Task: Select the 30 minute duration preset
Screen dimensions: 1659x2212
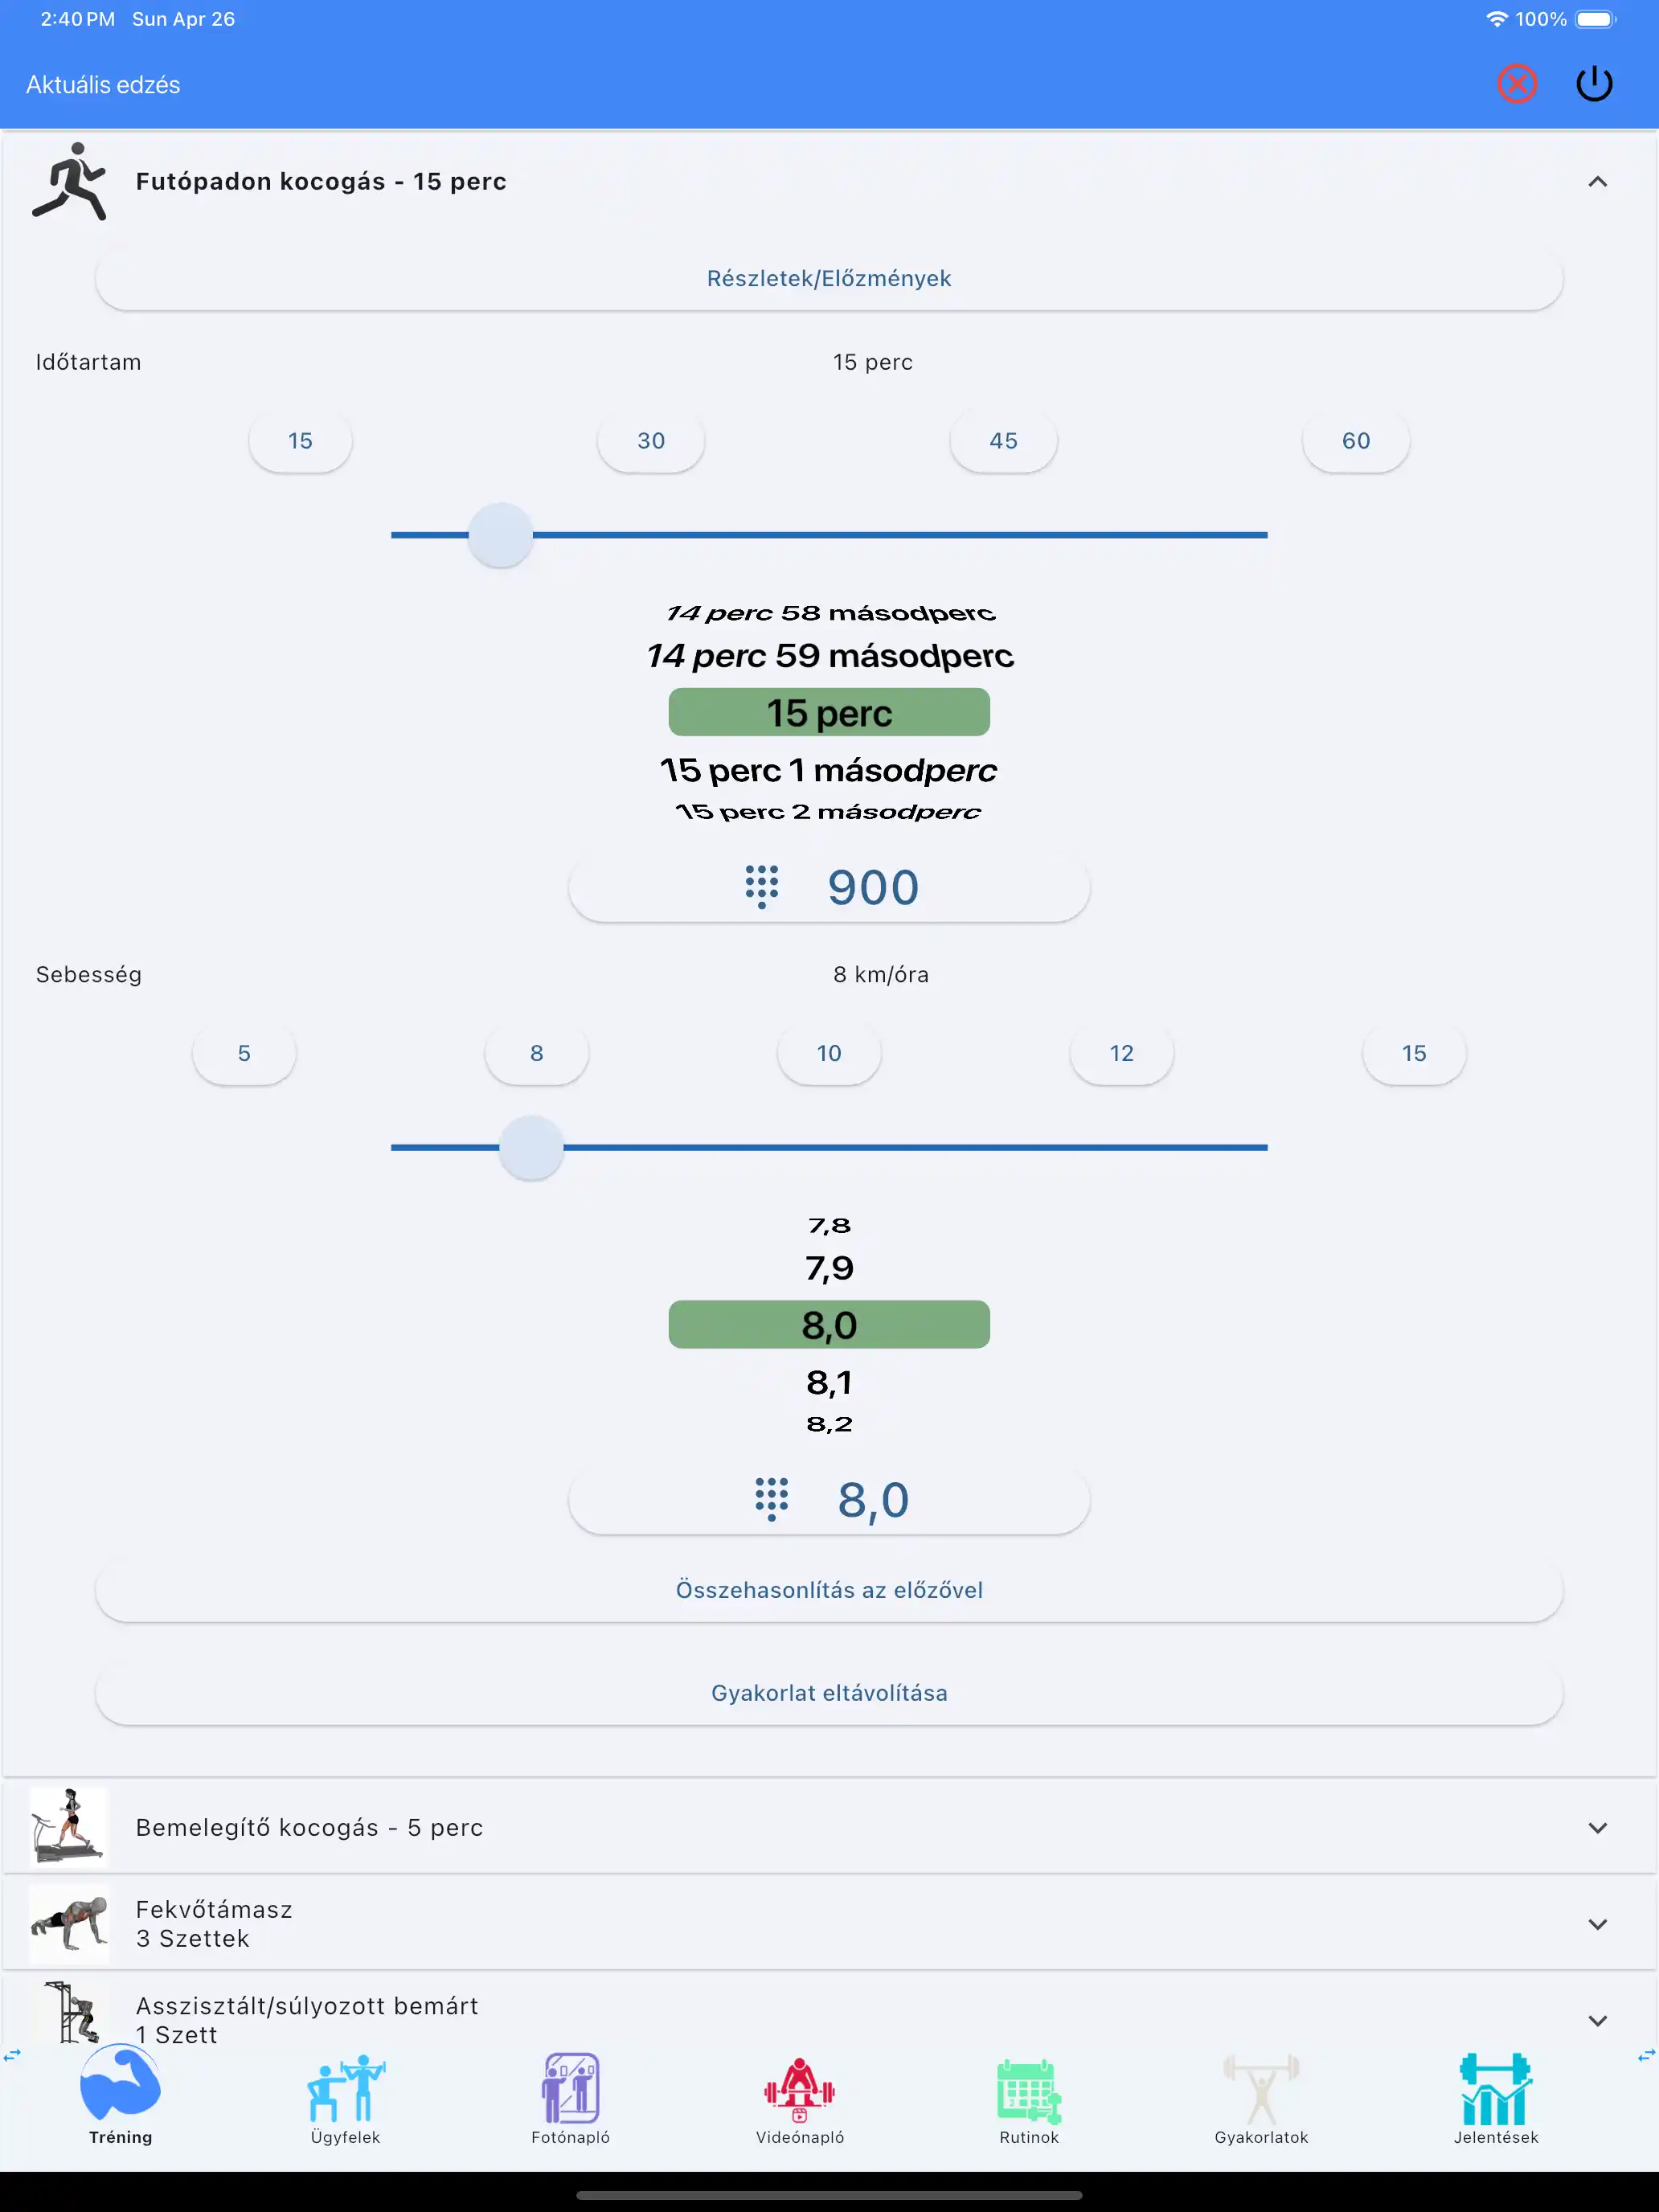Action: [651, 441]
